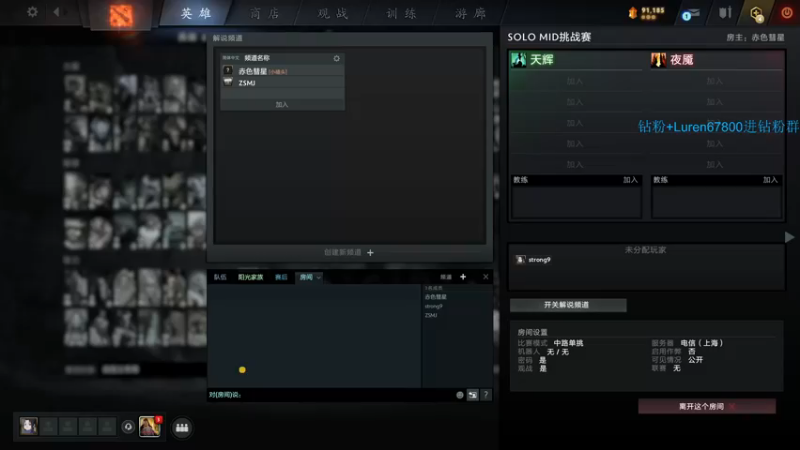The image size is (800, 450).
Task: Click 离开这个房间 leave lobby button
Action: click(x=707, y=406)
